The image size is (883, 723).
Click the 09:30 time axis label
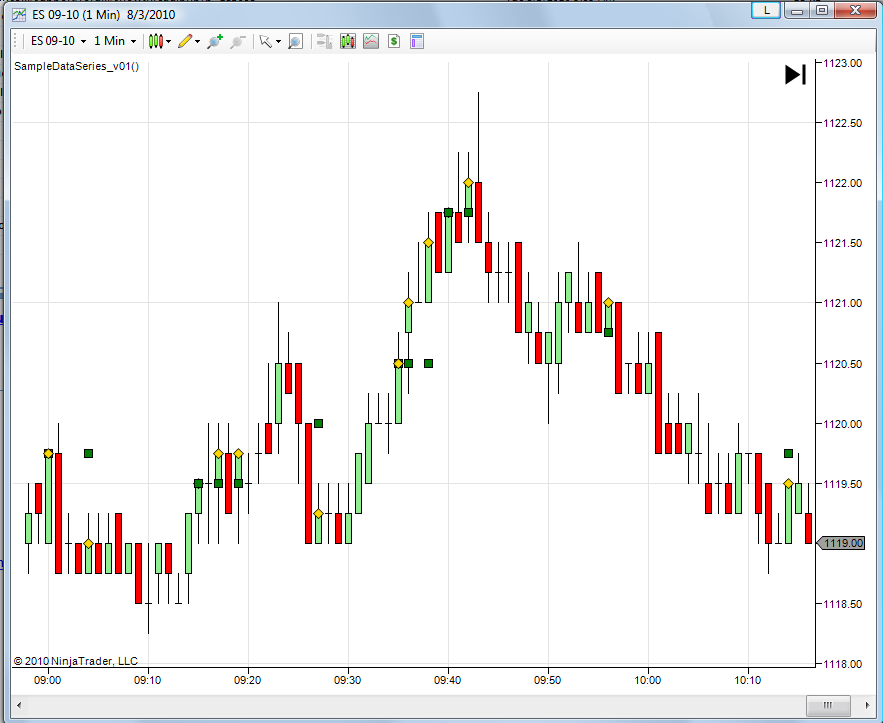pyautogui.click(x=347, y=680)
